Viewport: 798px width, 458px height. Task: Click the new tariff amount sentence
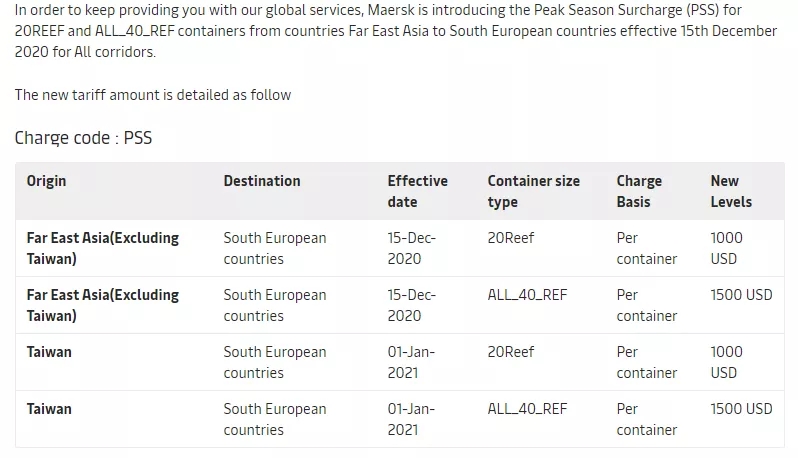click(x=153, y=95)
